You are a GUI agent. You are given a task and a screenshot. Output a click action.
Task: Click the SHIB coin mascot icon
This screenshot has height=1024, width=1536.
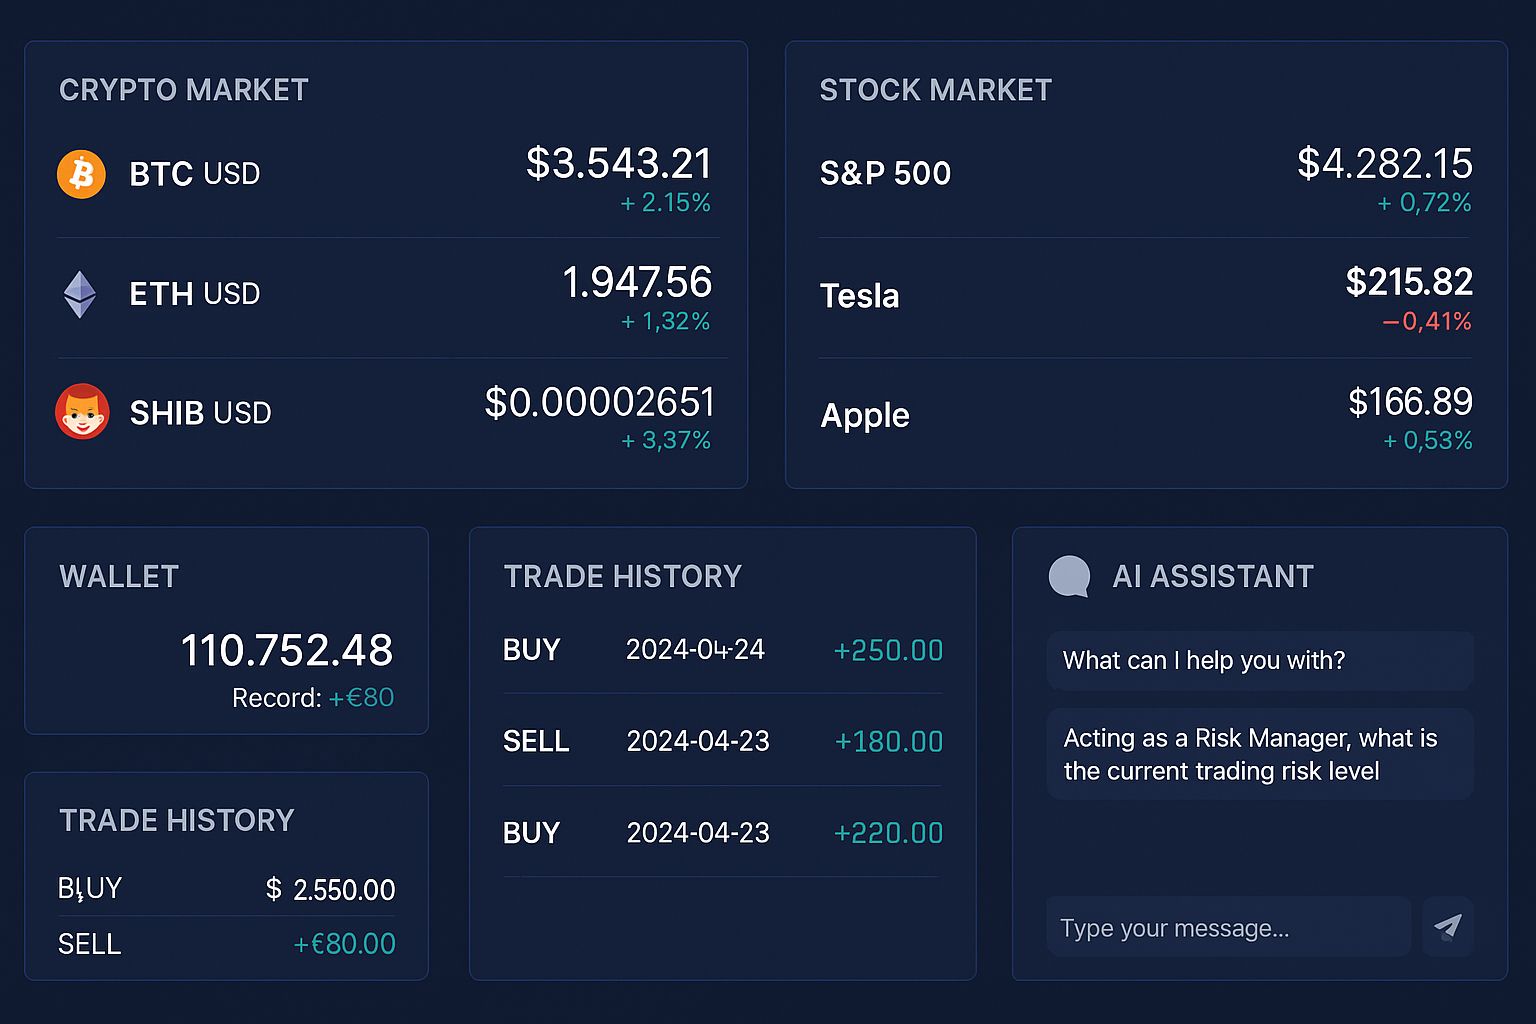[x=82, y=412]
